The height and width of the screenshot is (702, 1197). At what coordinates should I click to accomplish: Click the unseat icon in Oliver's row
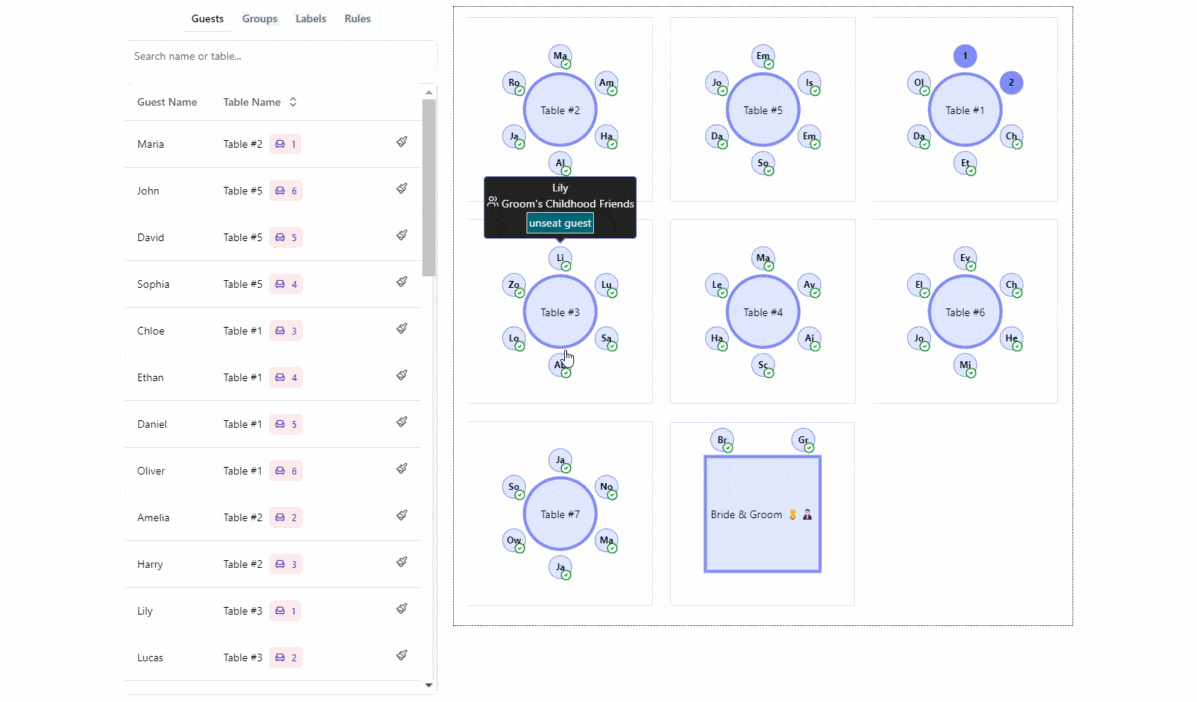tap(402, 469)
